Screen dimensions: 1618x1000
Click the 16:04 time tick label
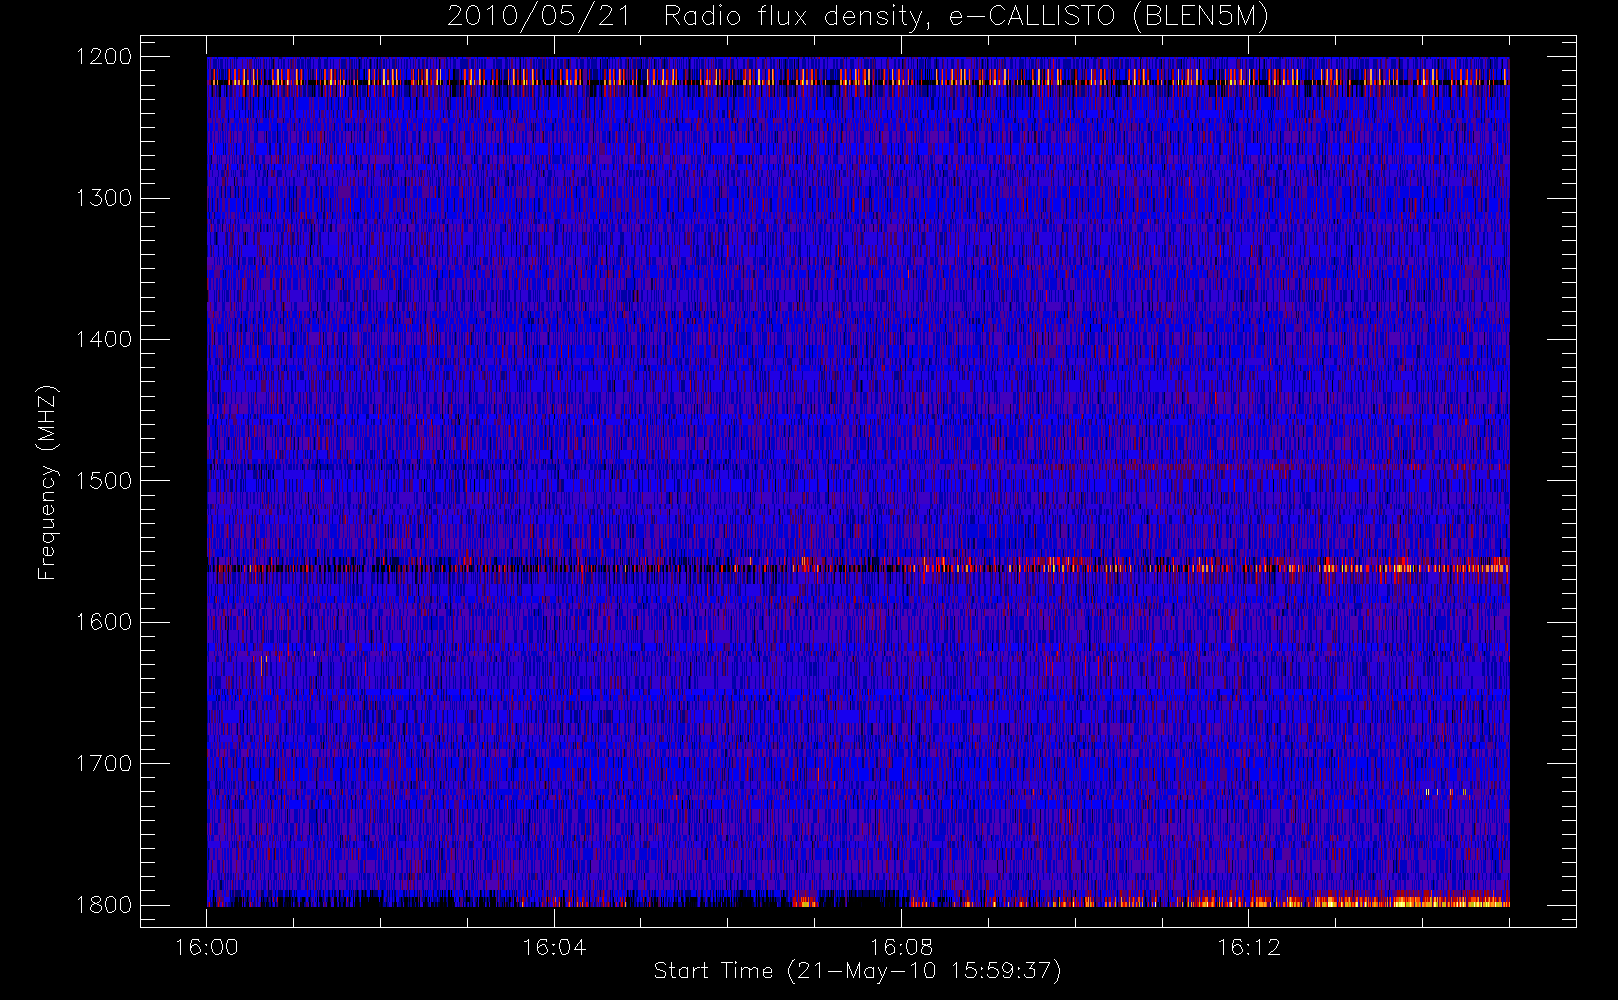[554, 947]
